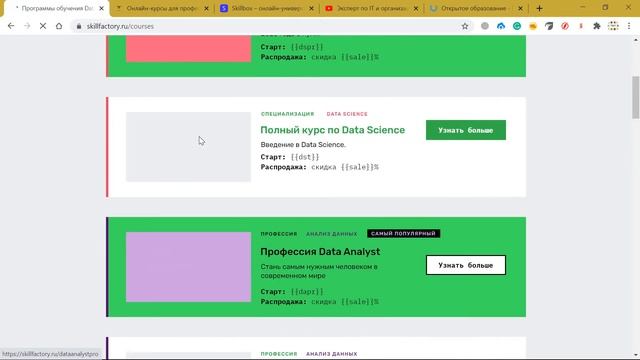Screen dimensions: 640x360
Task: Click 'Стань самым нужным человеком' description text
Action: tap(319, 271)
